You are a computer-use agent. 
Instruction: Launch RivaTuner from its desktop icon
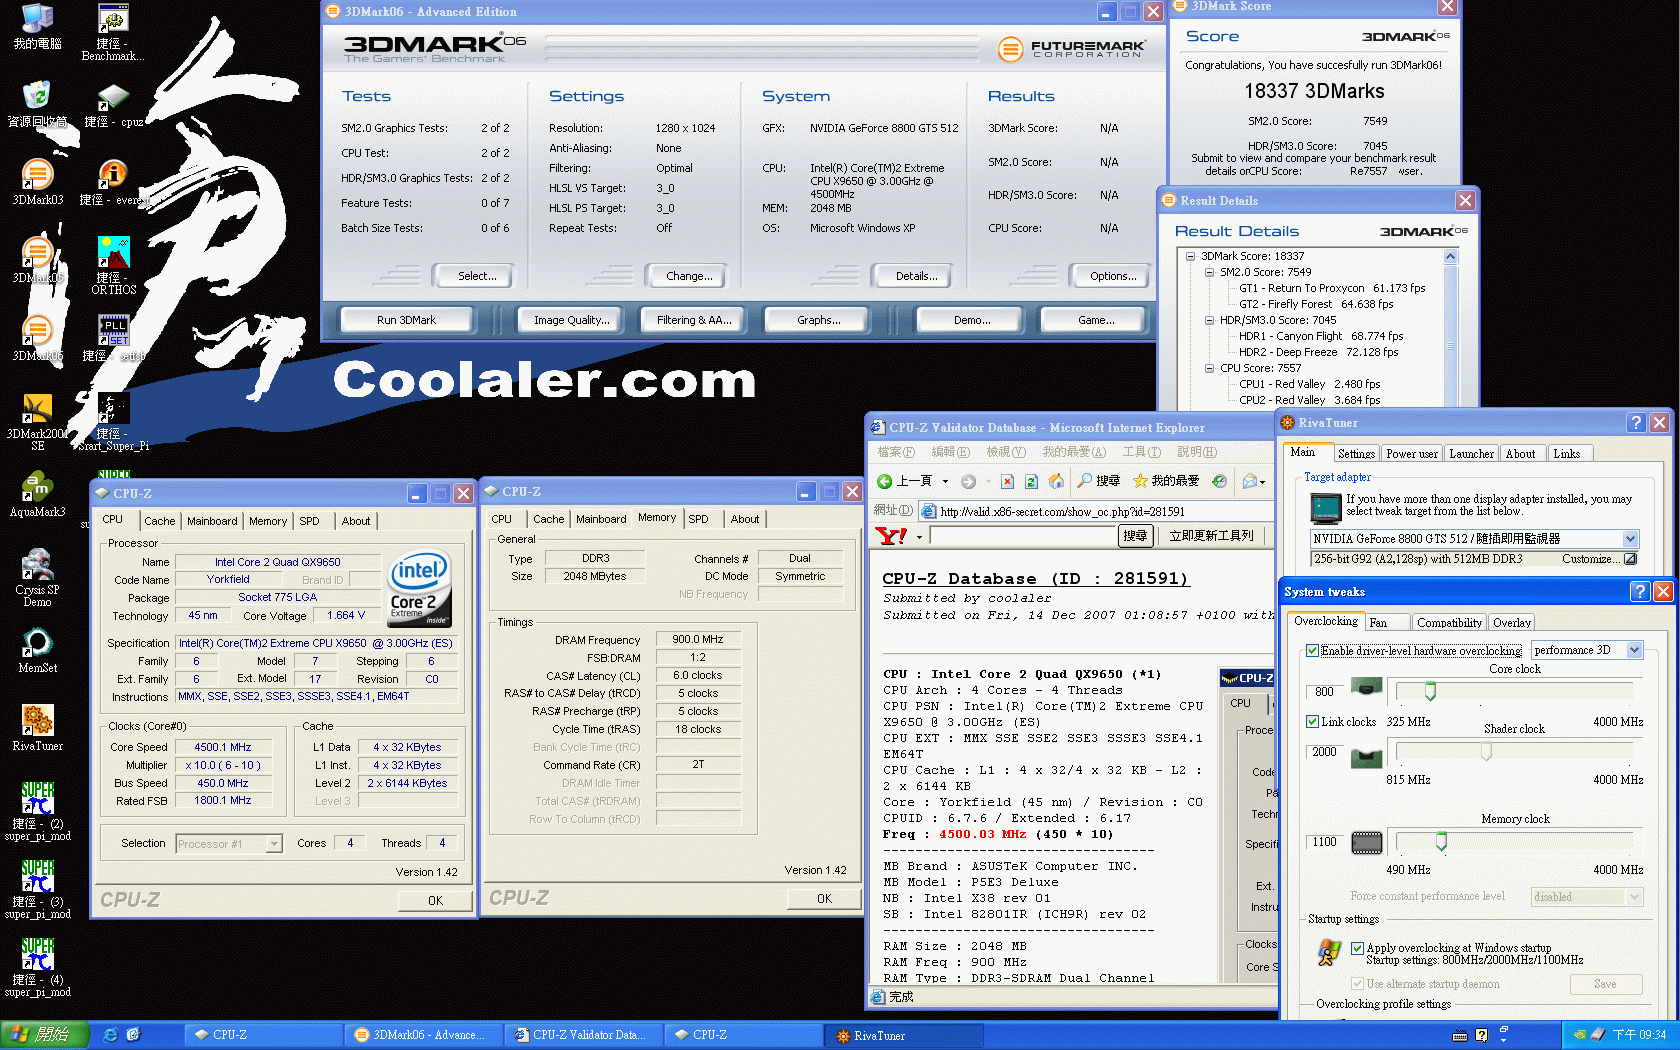pos(37,721)
